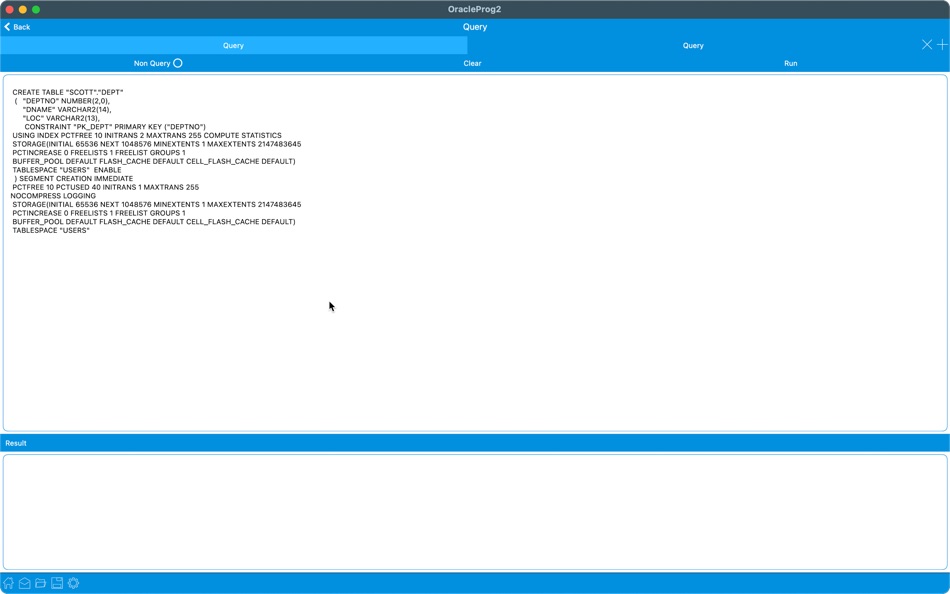Select the highlighted left Query tab
Viewport: 950px width, 594px height.
point(234,44)
